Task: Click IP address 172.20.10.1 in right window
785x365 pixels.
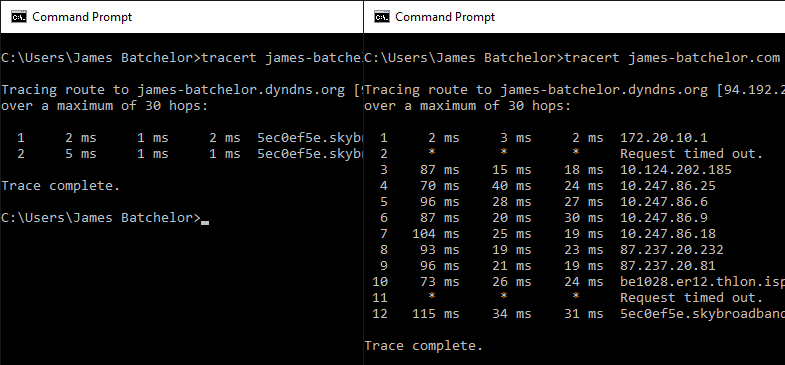Action: tap(664, 138)
